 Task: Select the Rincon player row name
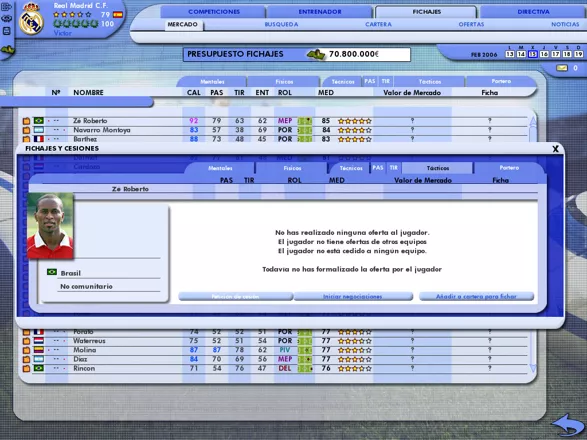[84, 368]
